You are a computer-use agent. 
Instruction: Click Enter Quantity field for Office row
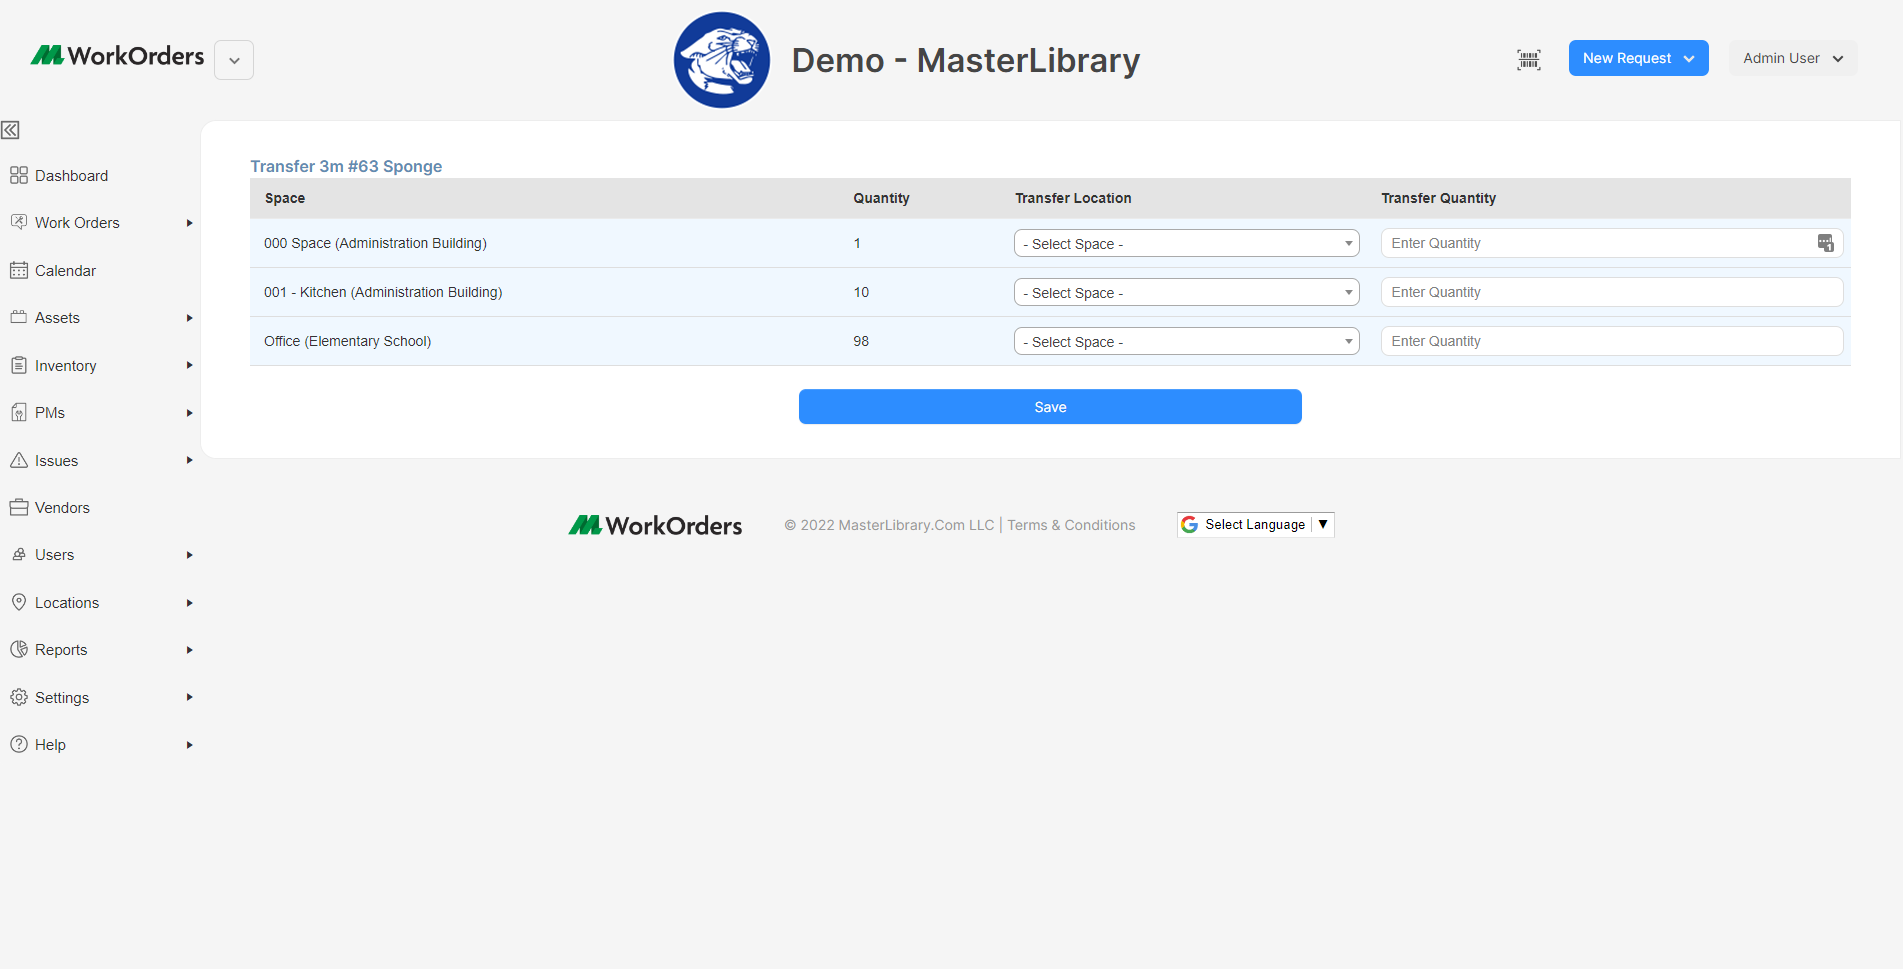coord(1611,341)
